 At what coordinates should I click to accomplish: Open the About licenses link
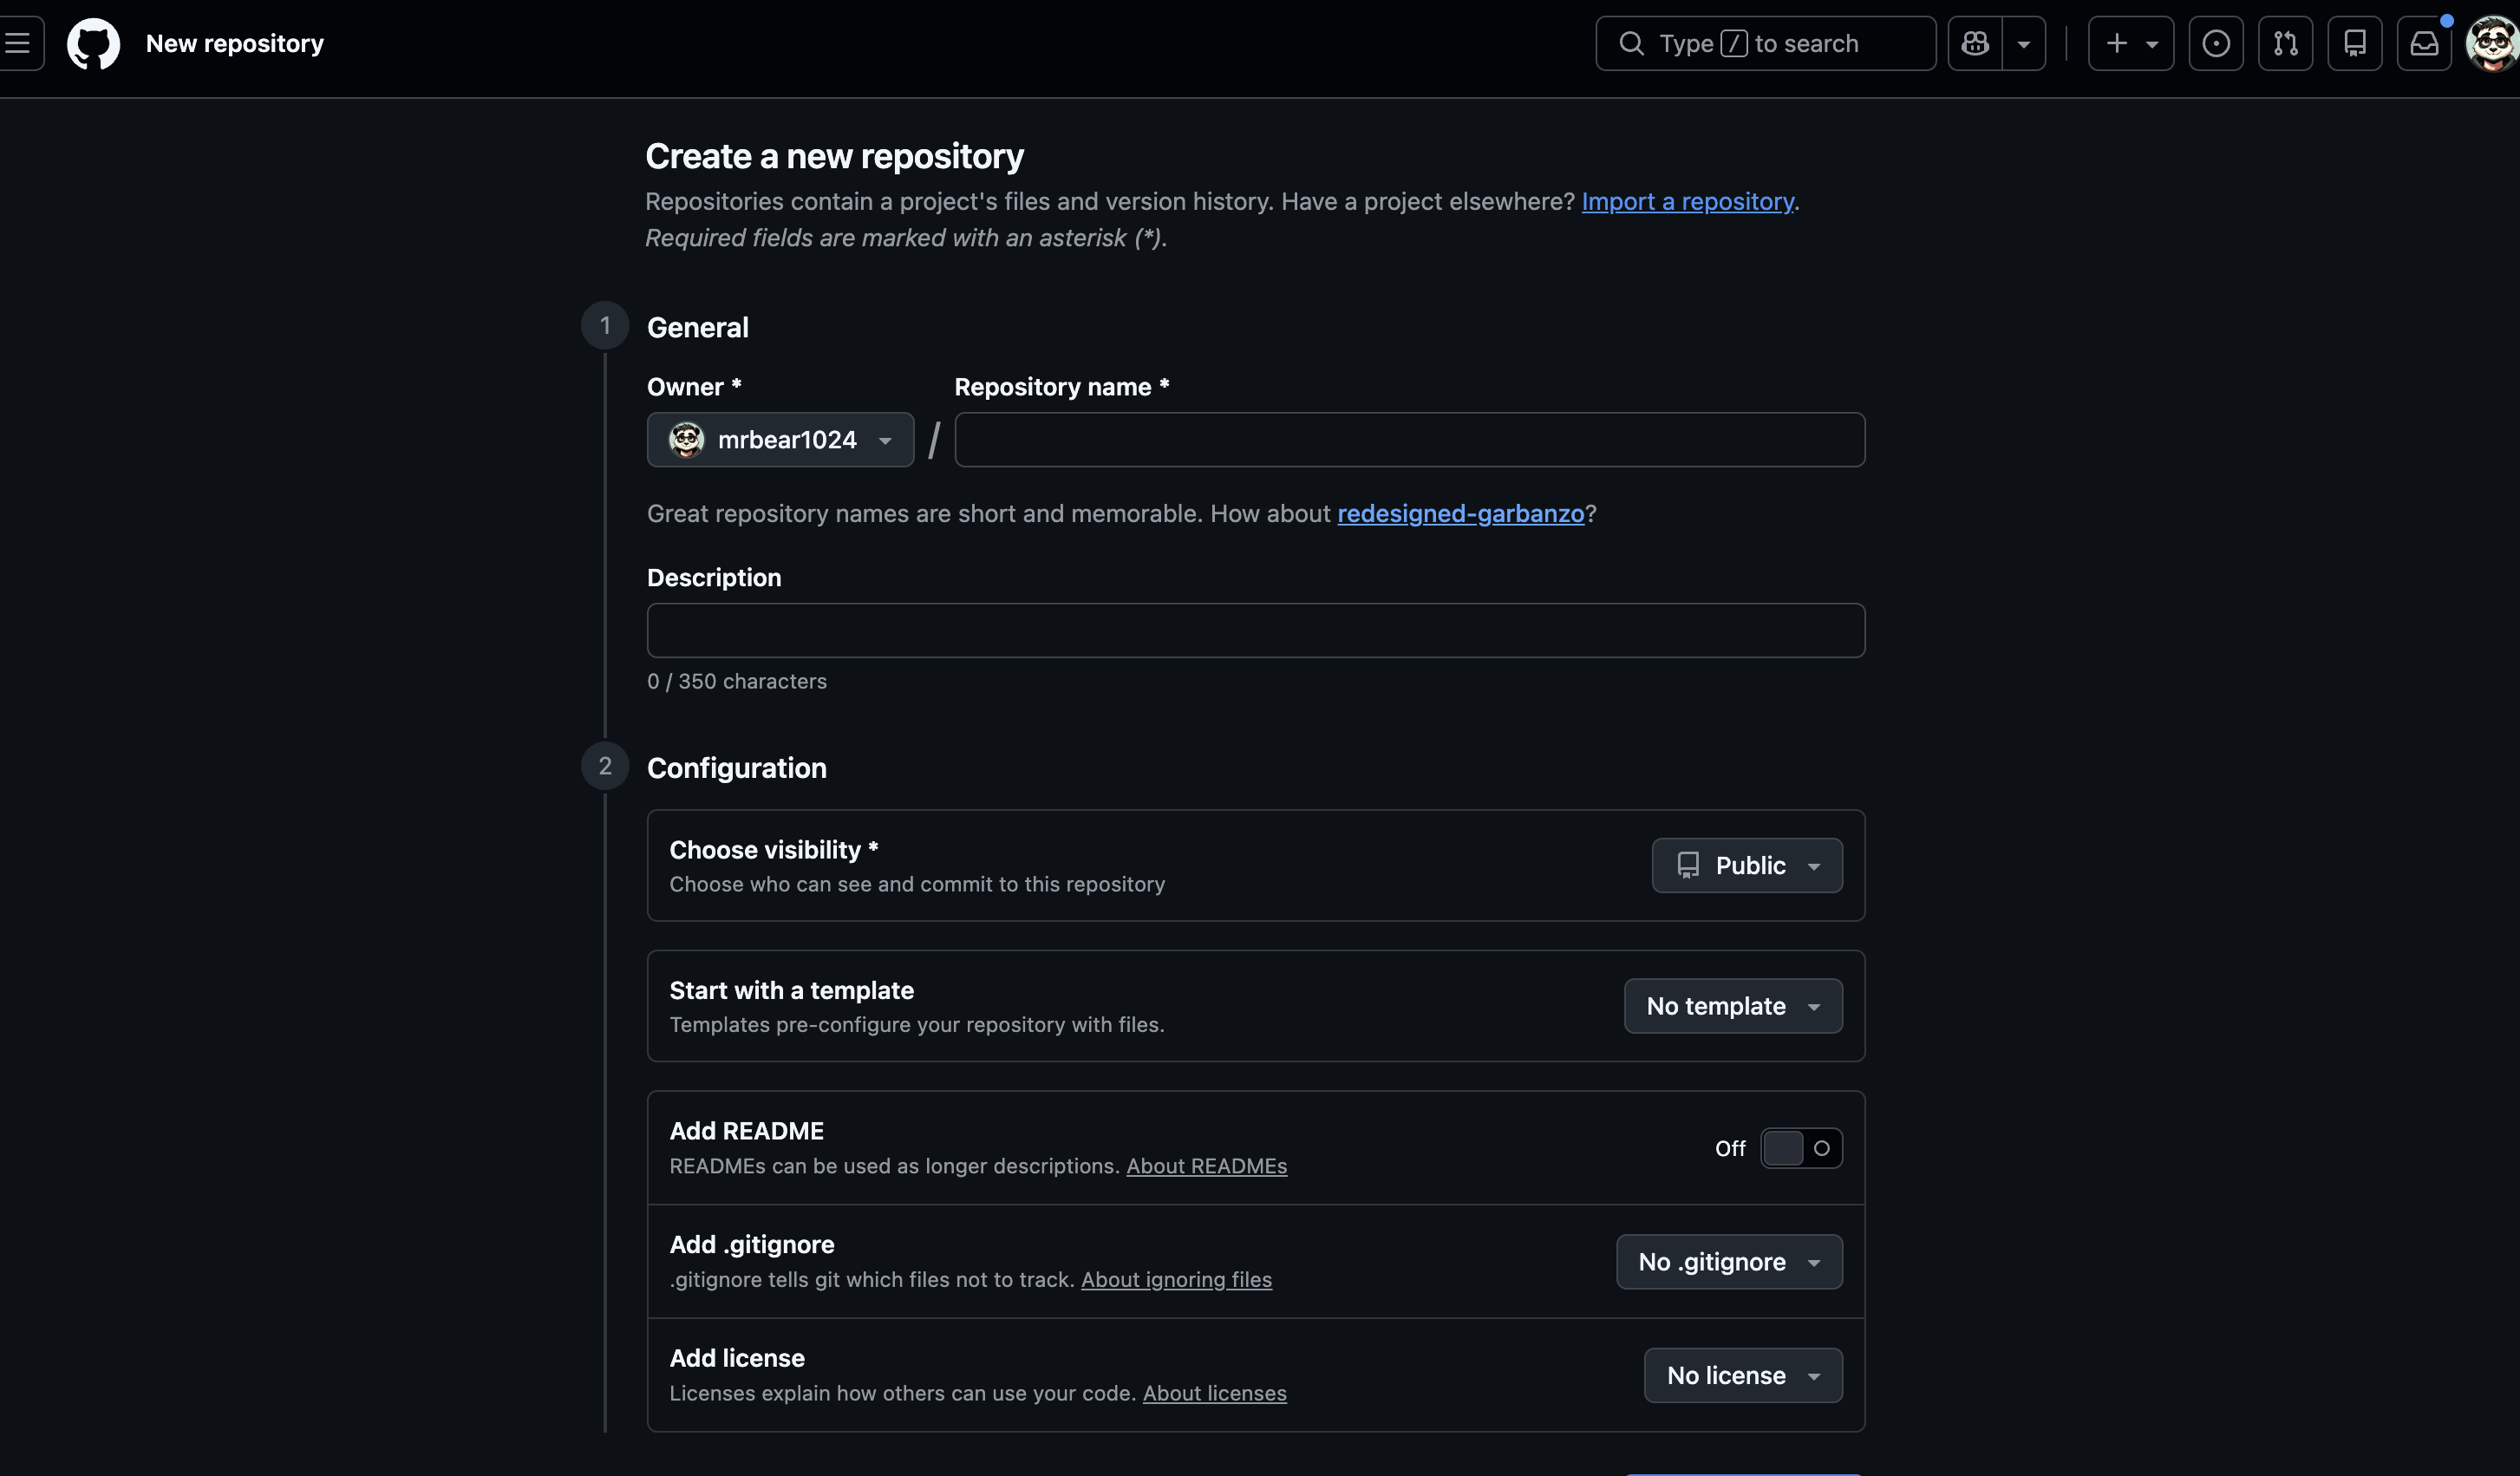(x=1215, y=1393)
